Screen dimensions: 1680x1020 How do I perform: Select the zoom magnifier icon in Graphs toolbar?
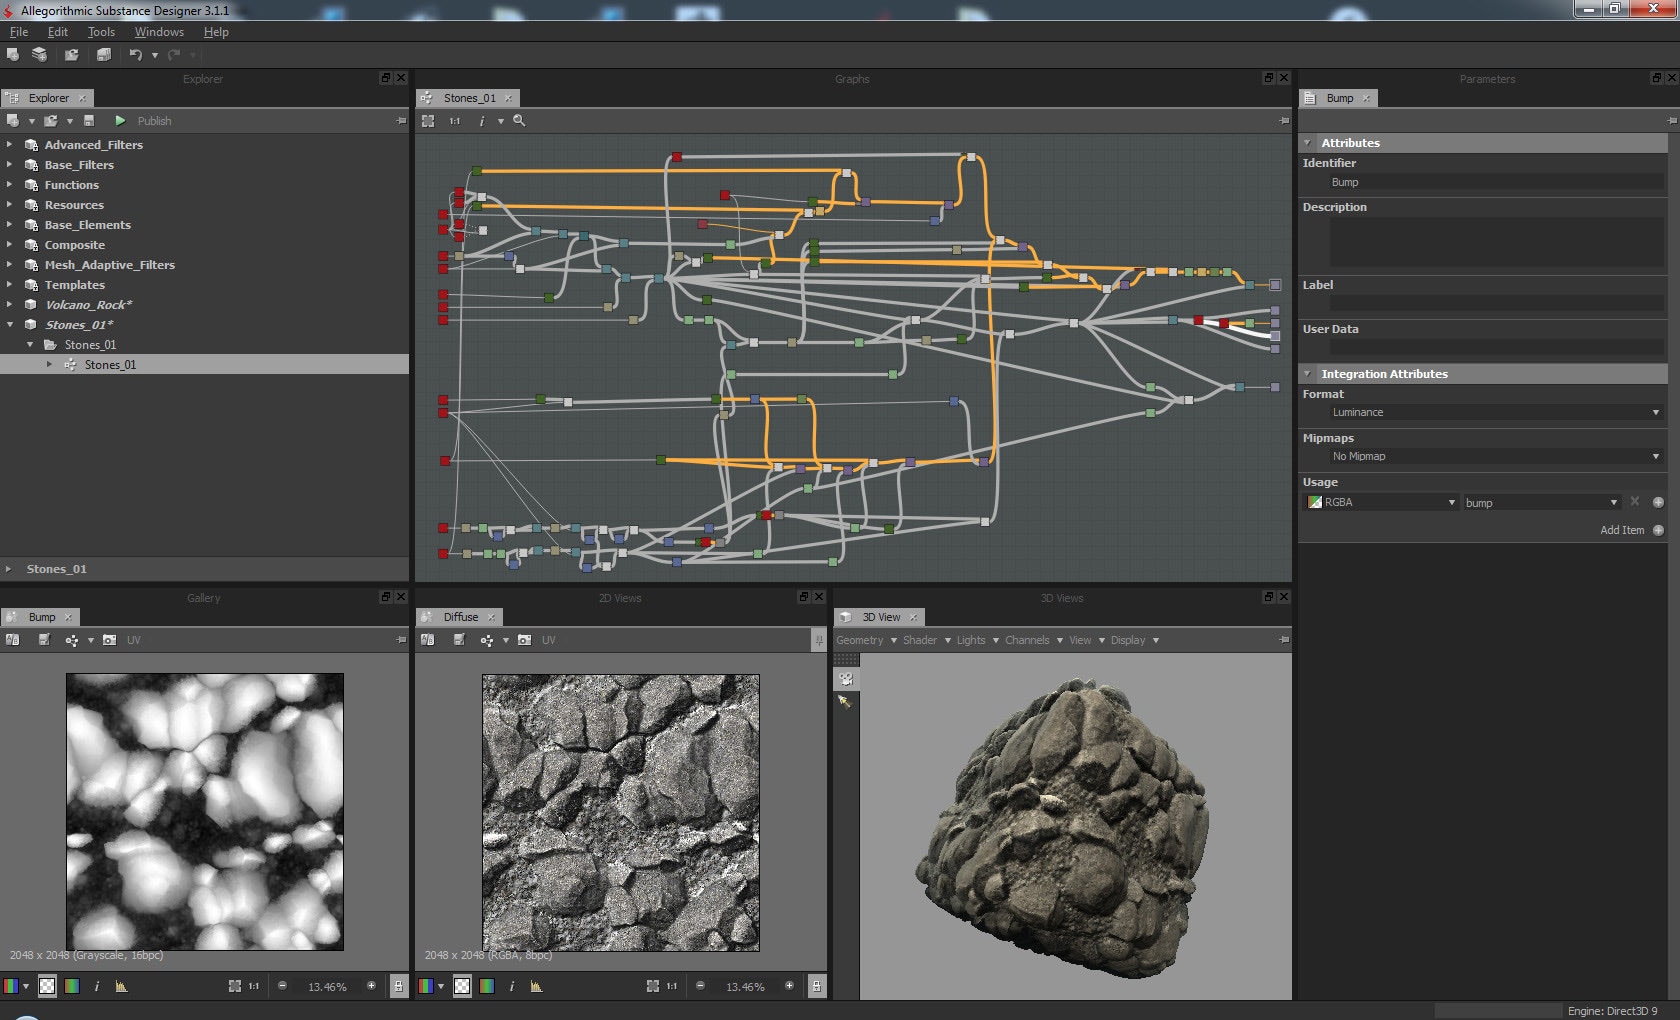[x=519, y=121]
